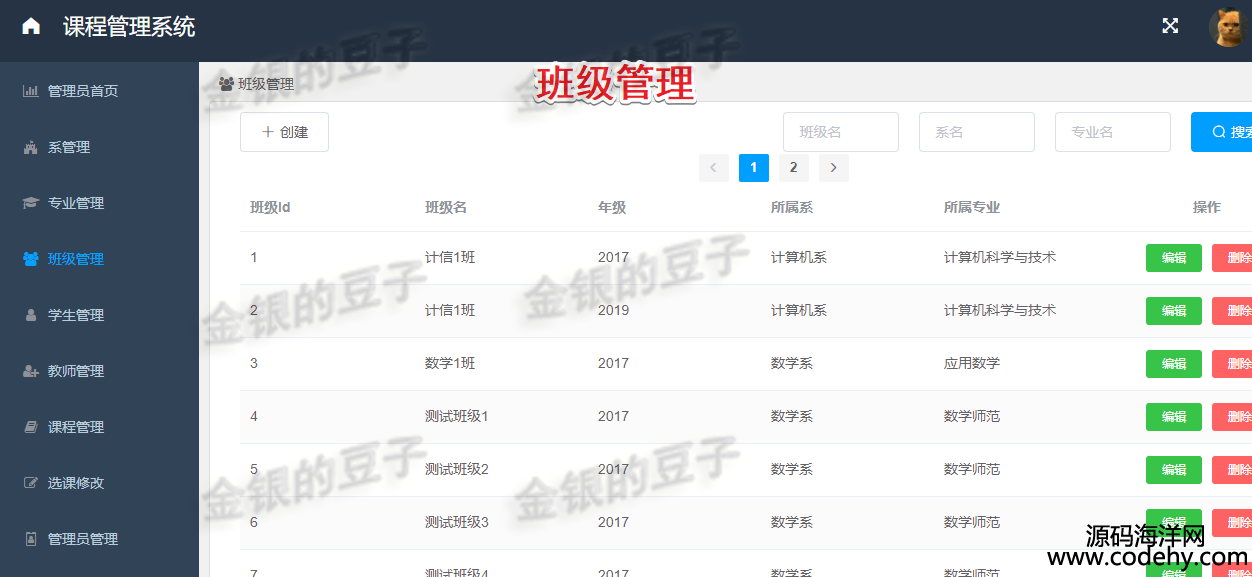The width and height of the screenshot is (1252, 577).
Task: Delete the 测试班级1 row
Action: pyautogui.click(x=1232, y=417)
